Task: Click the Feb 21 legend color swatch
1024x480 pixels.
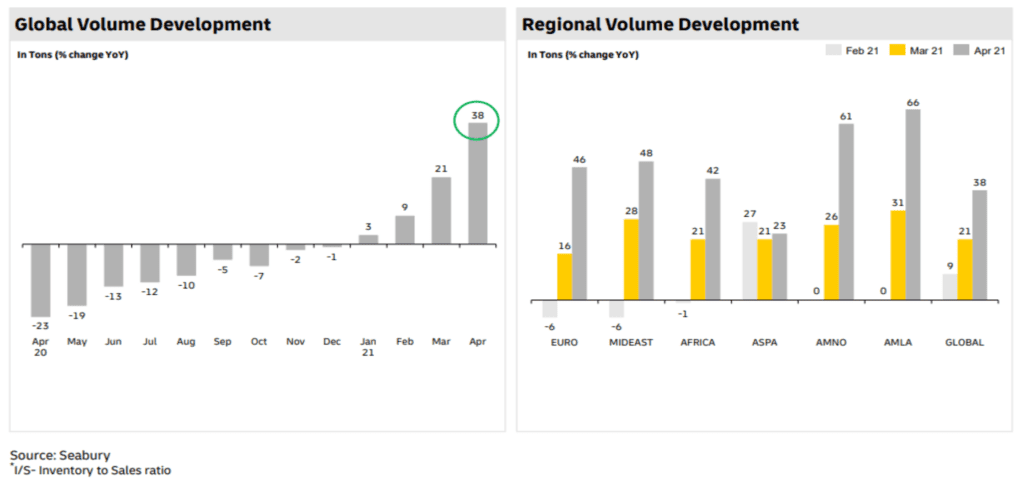Action: click(833, 52)
